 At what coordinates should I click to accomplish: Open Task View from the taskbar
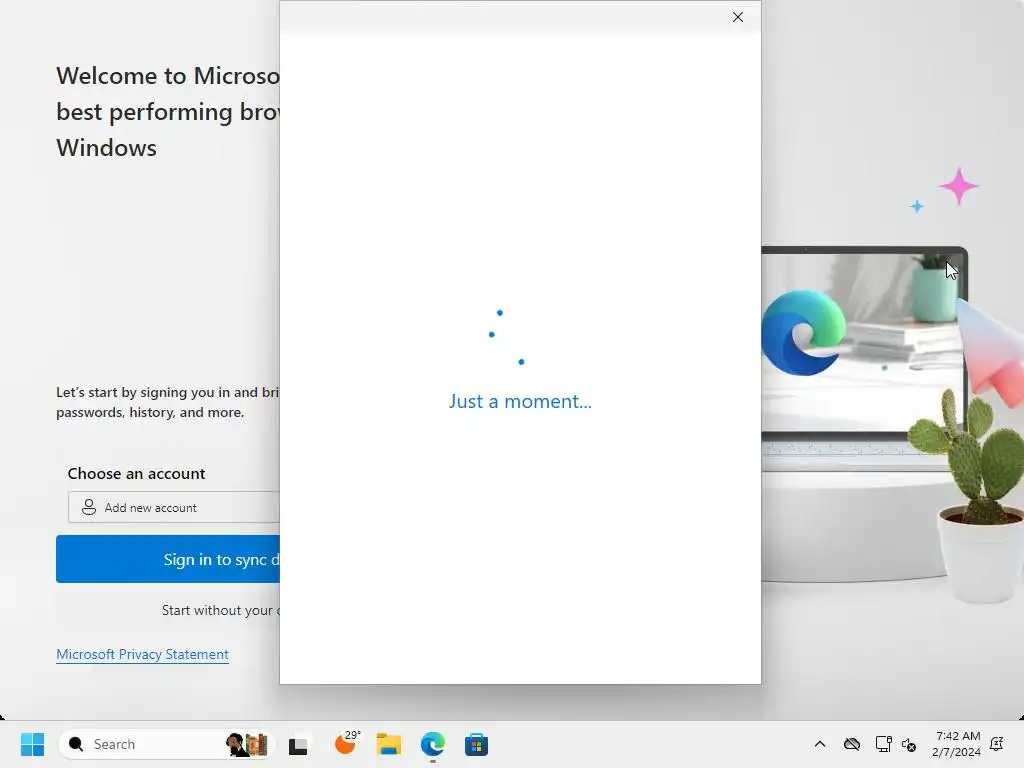tap(298, 744)
